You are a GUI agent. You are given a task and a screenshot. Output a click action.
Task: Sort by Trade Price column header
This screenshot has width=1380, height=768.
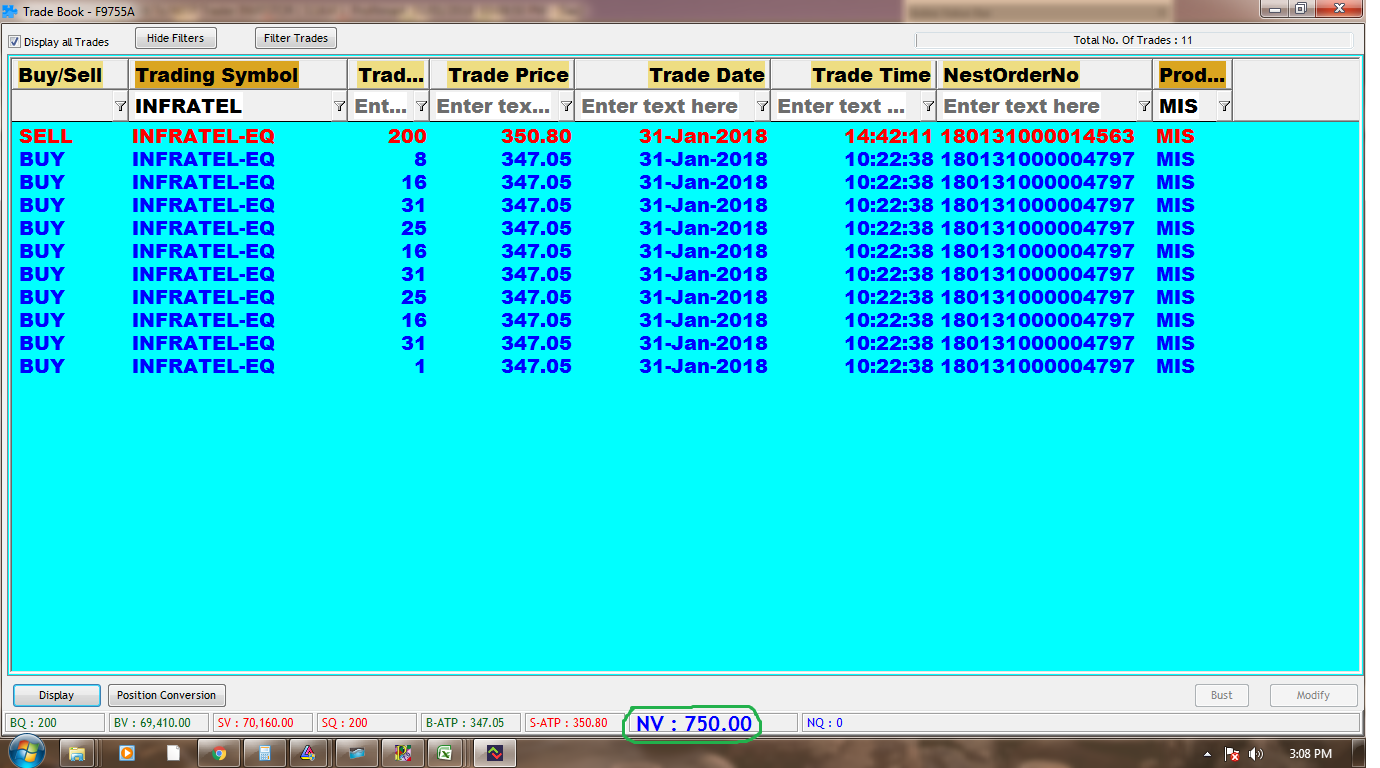pos(508,75)
